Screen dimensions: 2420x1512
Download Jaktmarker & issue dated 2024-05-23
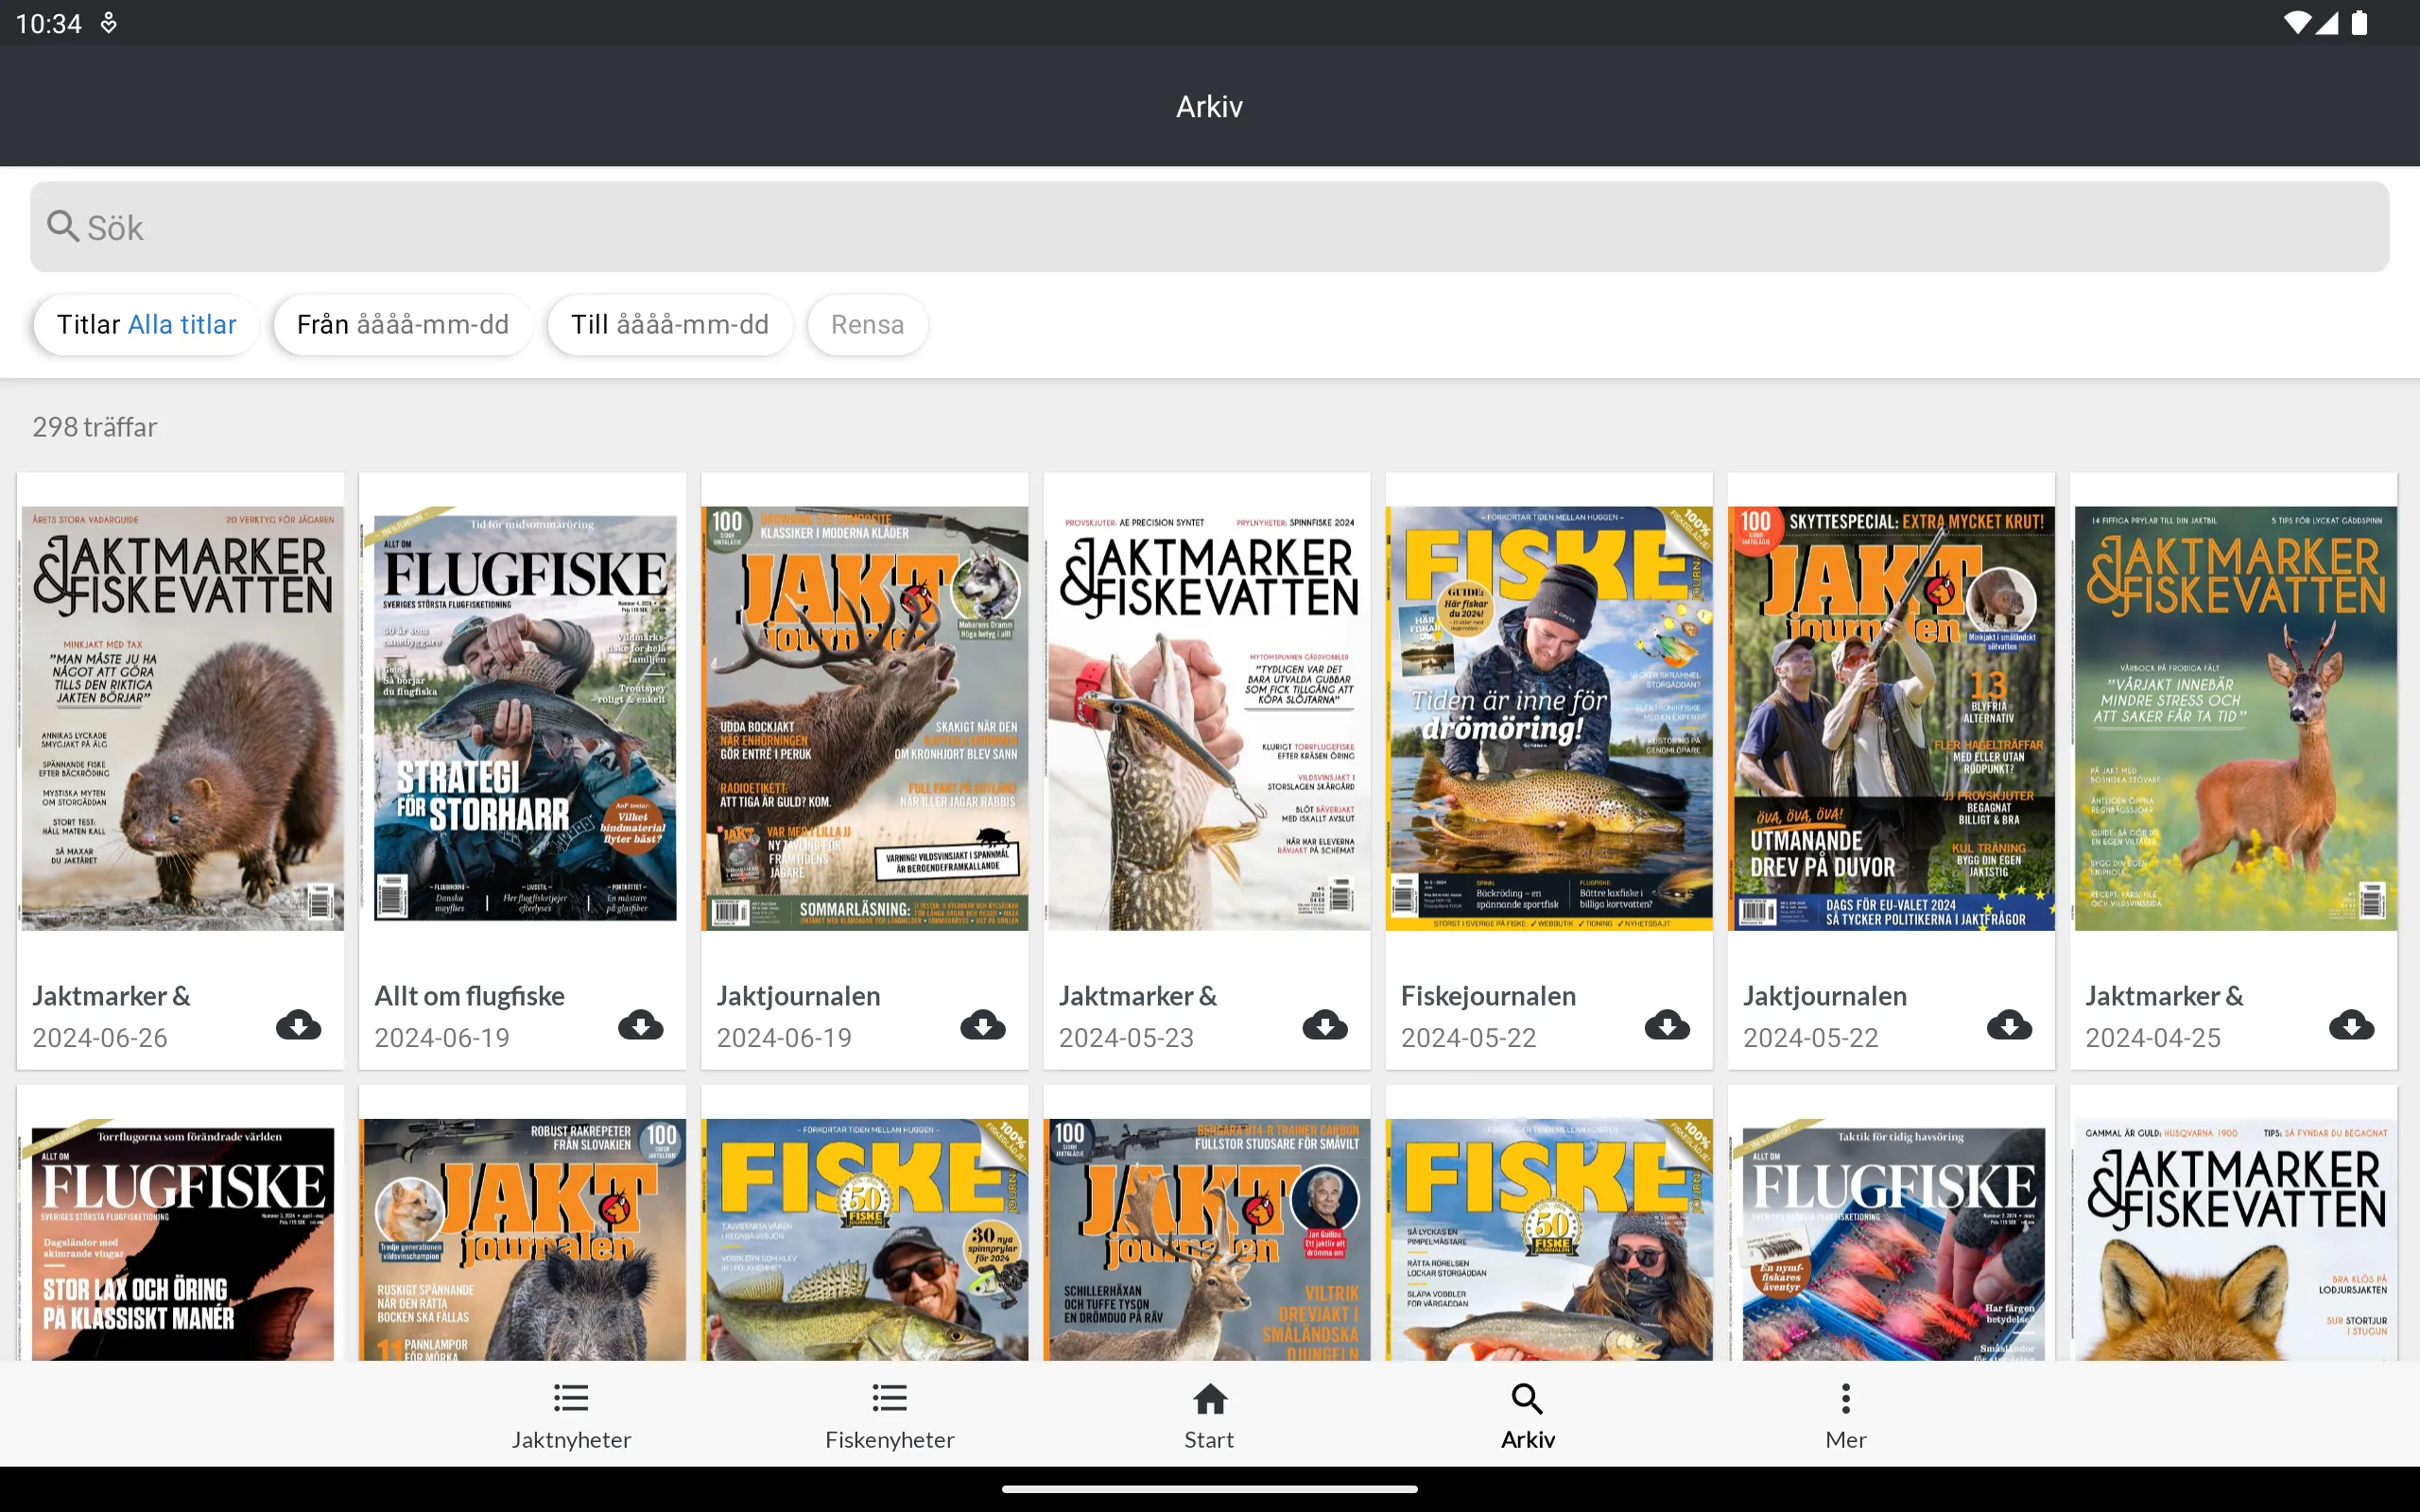[1324, 1024]
